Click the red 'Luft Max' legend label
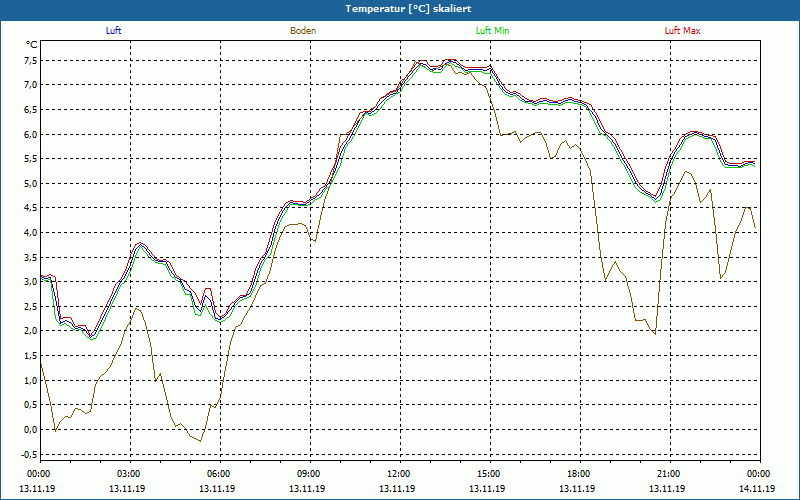This screenshot has height=500, width=800. tap(682, 31)
